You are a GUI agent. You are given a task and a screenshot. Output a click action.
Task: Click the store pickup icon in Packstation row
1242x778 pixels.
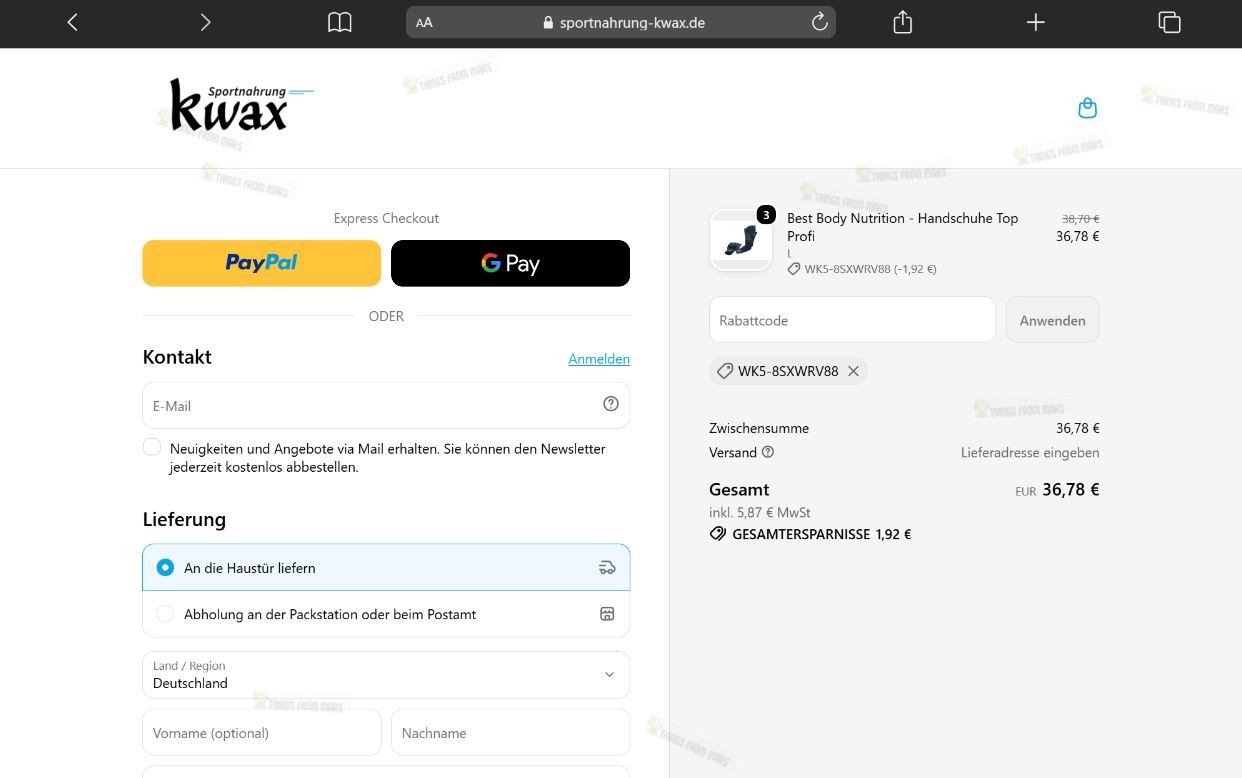click(x=607, y=614)
